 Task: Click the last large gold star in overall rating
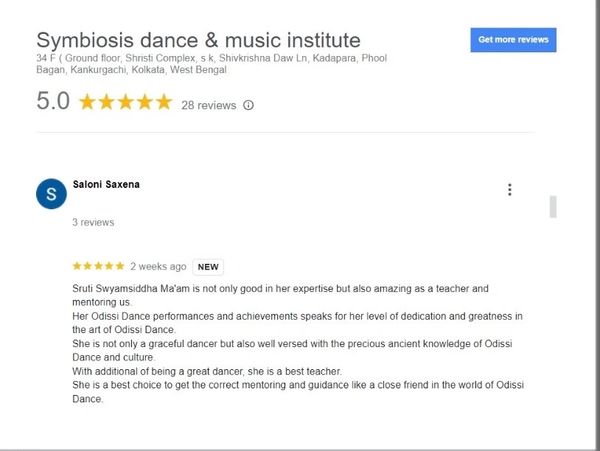tap(163, 102)
